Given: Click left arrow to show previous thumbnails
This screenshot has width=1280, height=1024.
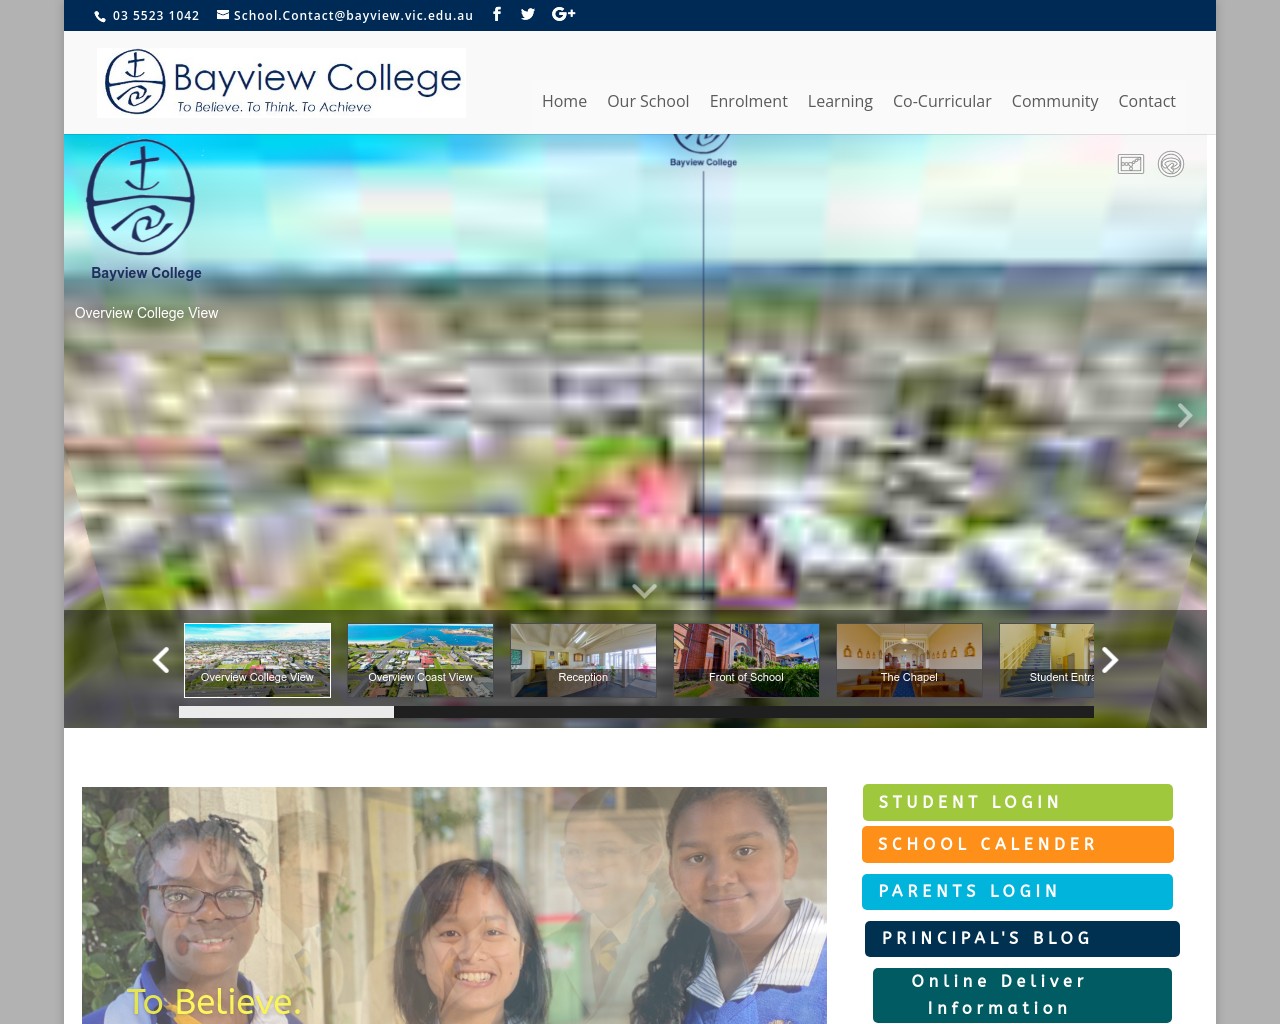Looking at the screenshot, I should 160,660.
